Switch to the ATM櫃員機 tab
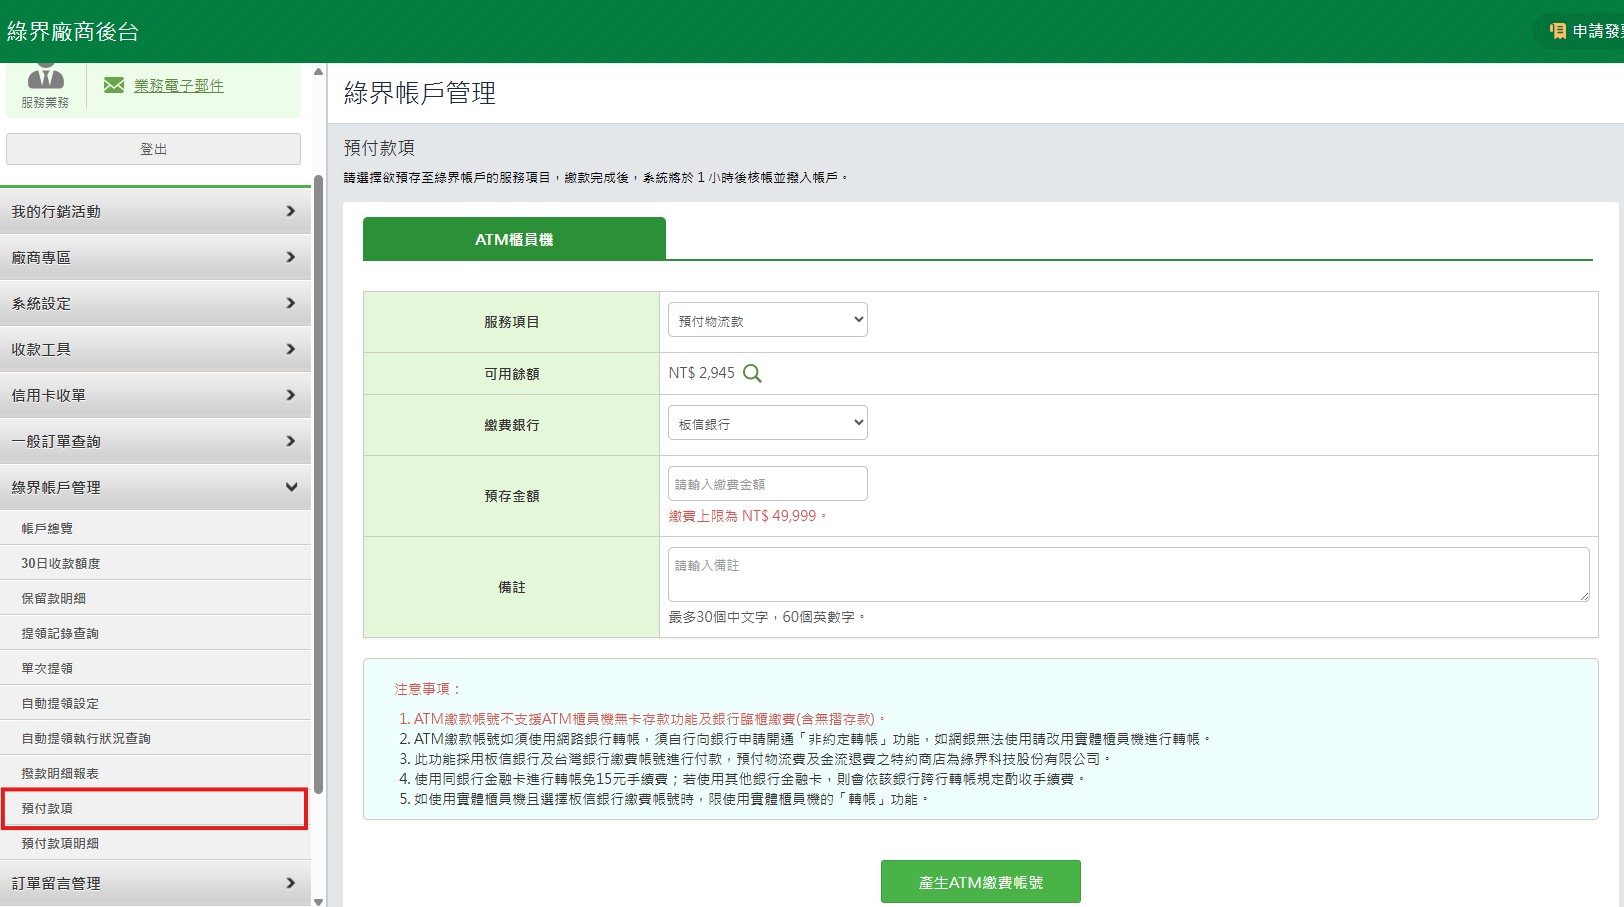The height and width of the screenshot is (907, 1624). (514, 239)
